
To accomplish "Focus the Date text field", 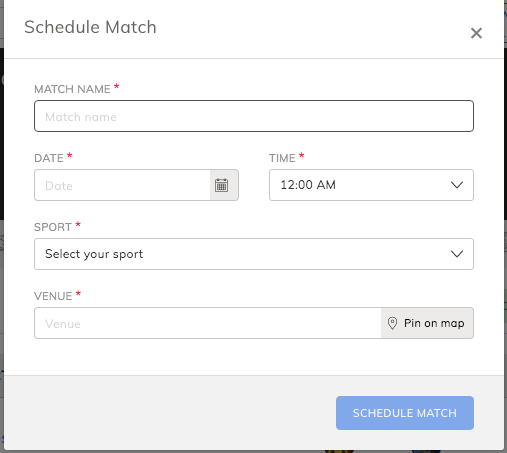I will tap(122, 185).
